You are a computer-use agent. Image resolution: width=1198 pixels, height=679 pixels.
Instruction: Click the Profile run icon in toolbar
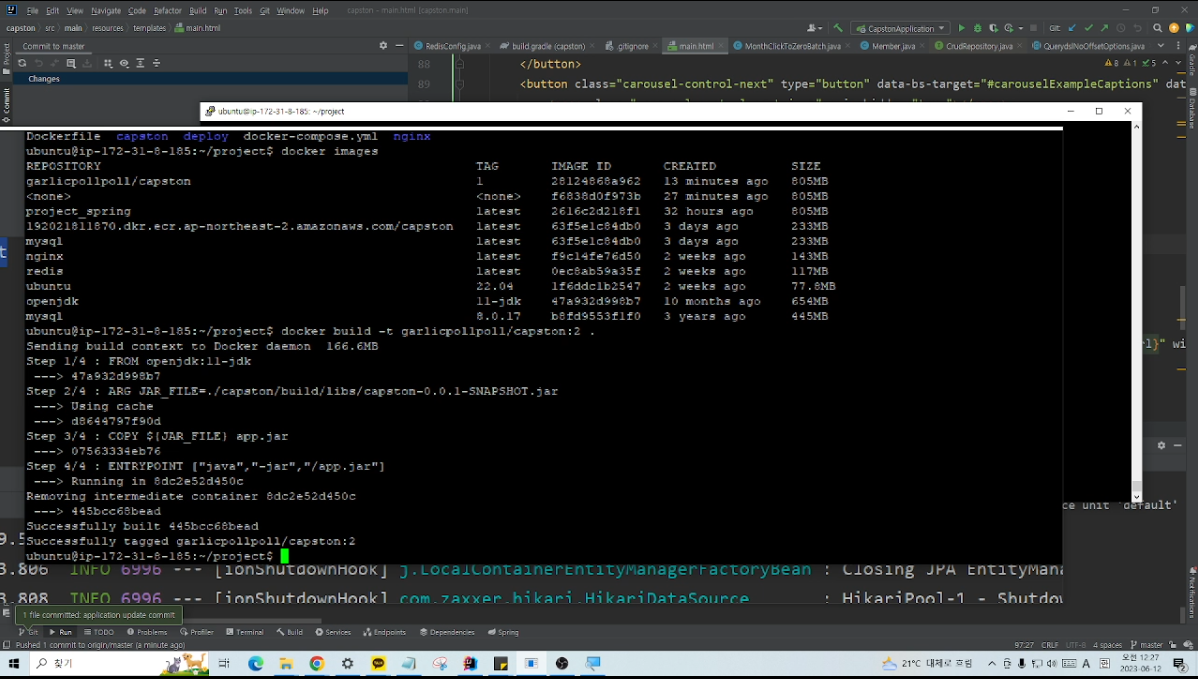(1009, 28)
